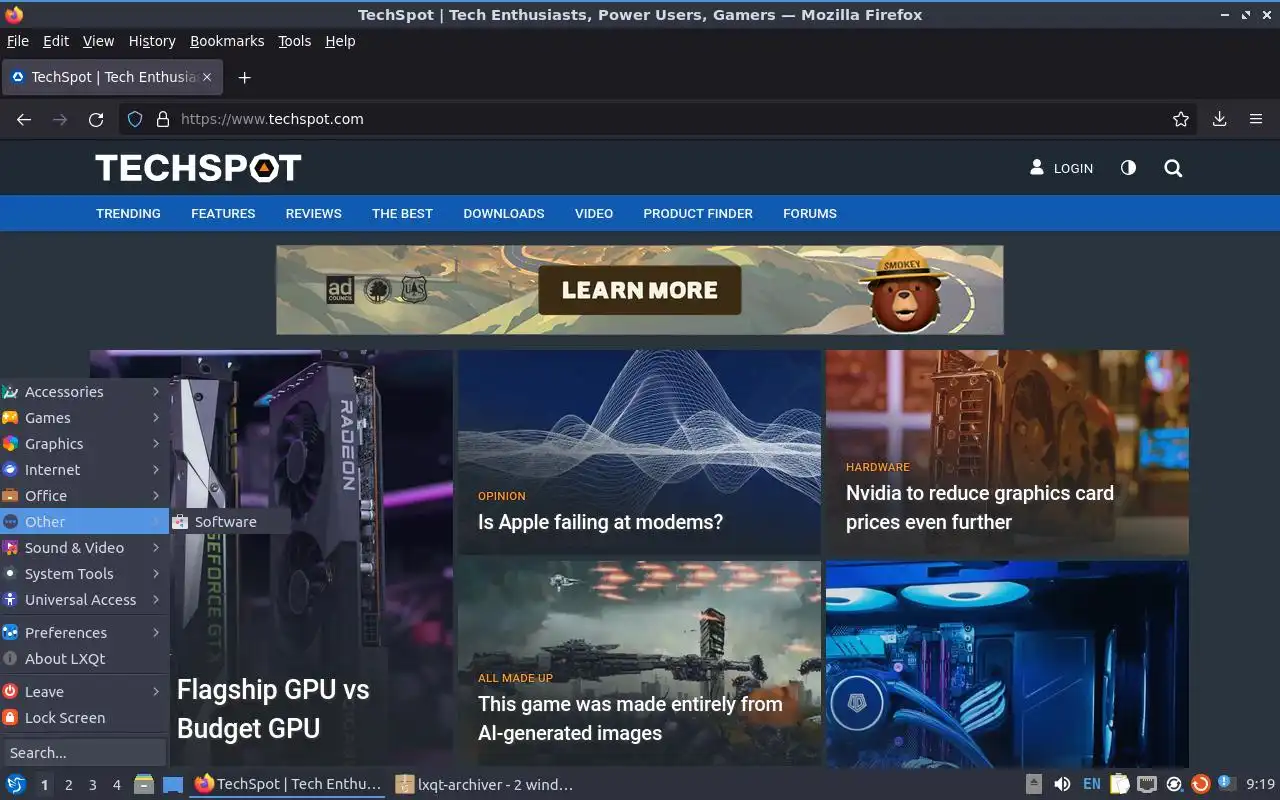
Task: Expand the System Tools submenu
Action: 84,574
